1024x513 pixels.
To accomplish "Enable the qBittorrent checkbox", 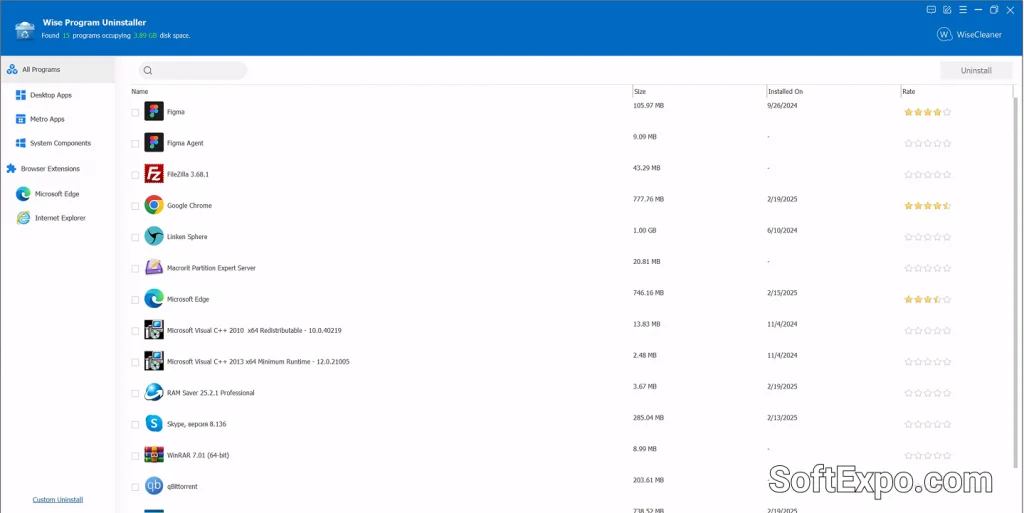I will [x=136, y=487].
